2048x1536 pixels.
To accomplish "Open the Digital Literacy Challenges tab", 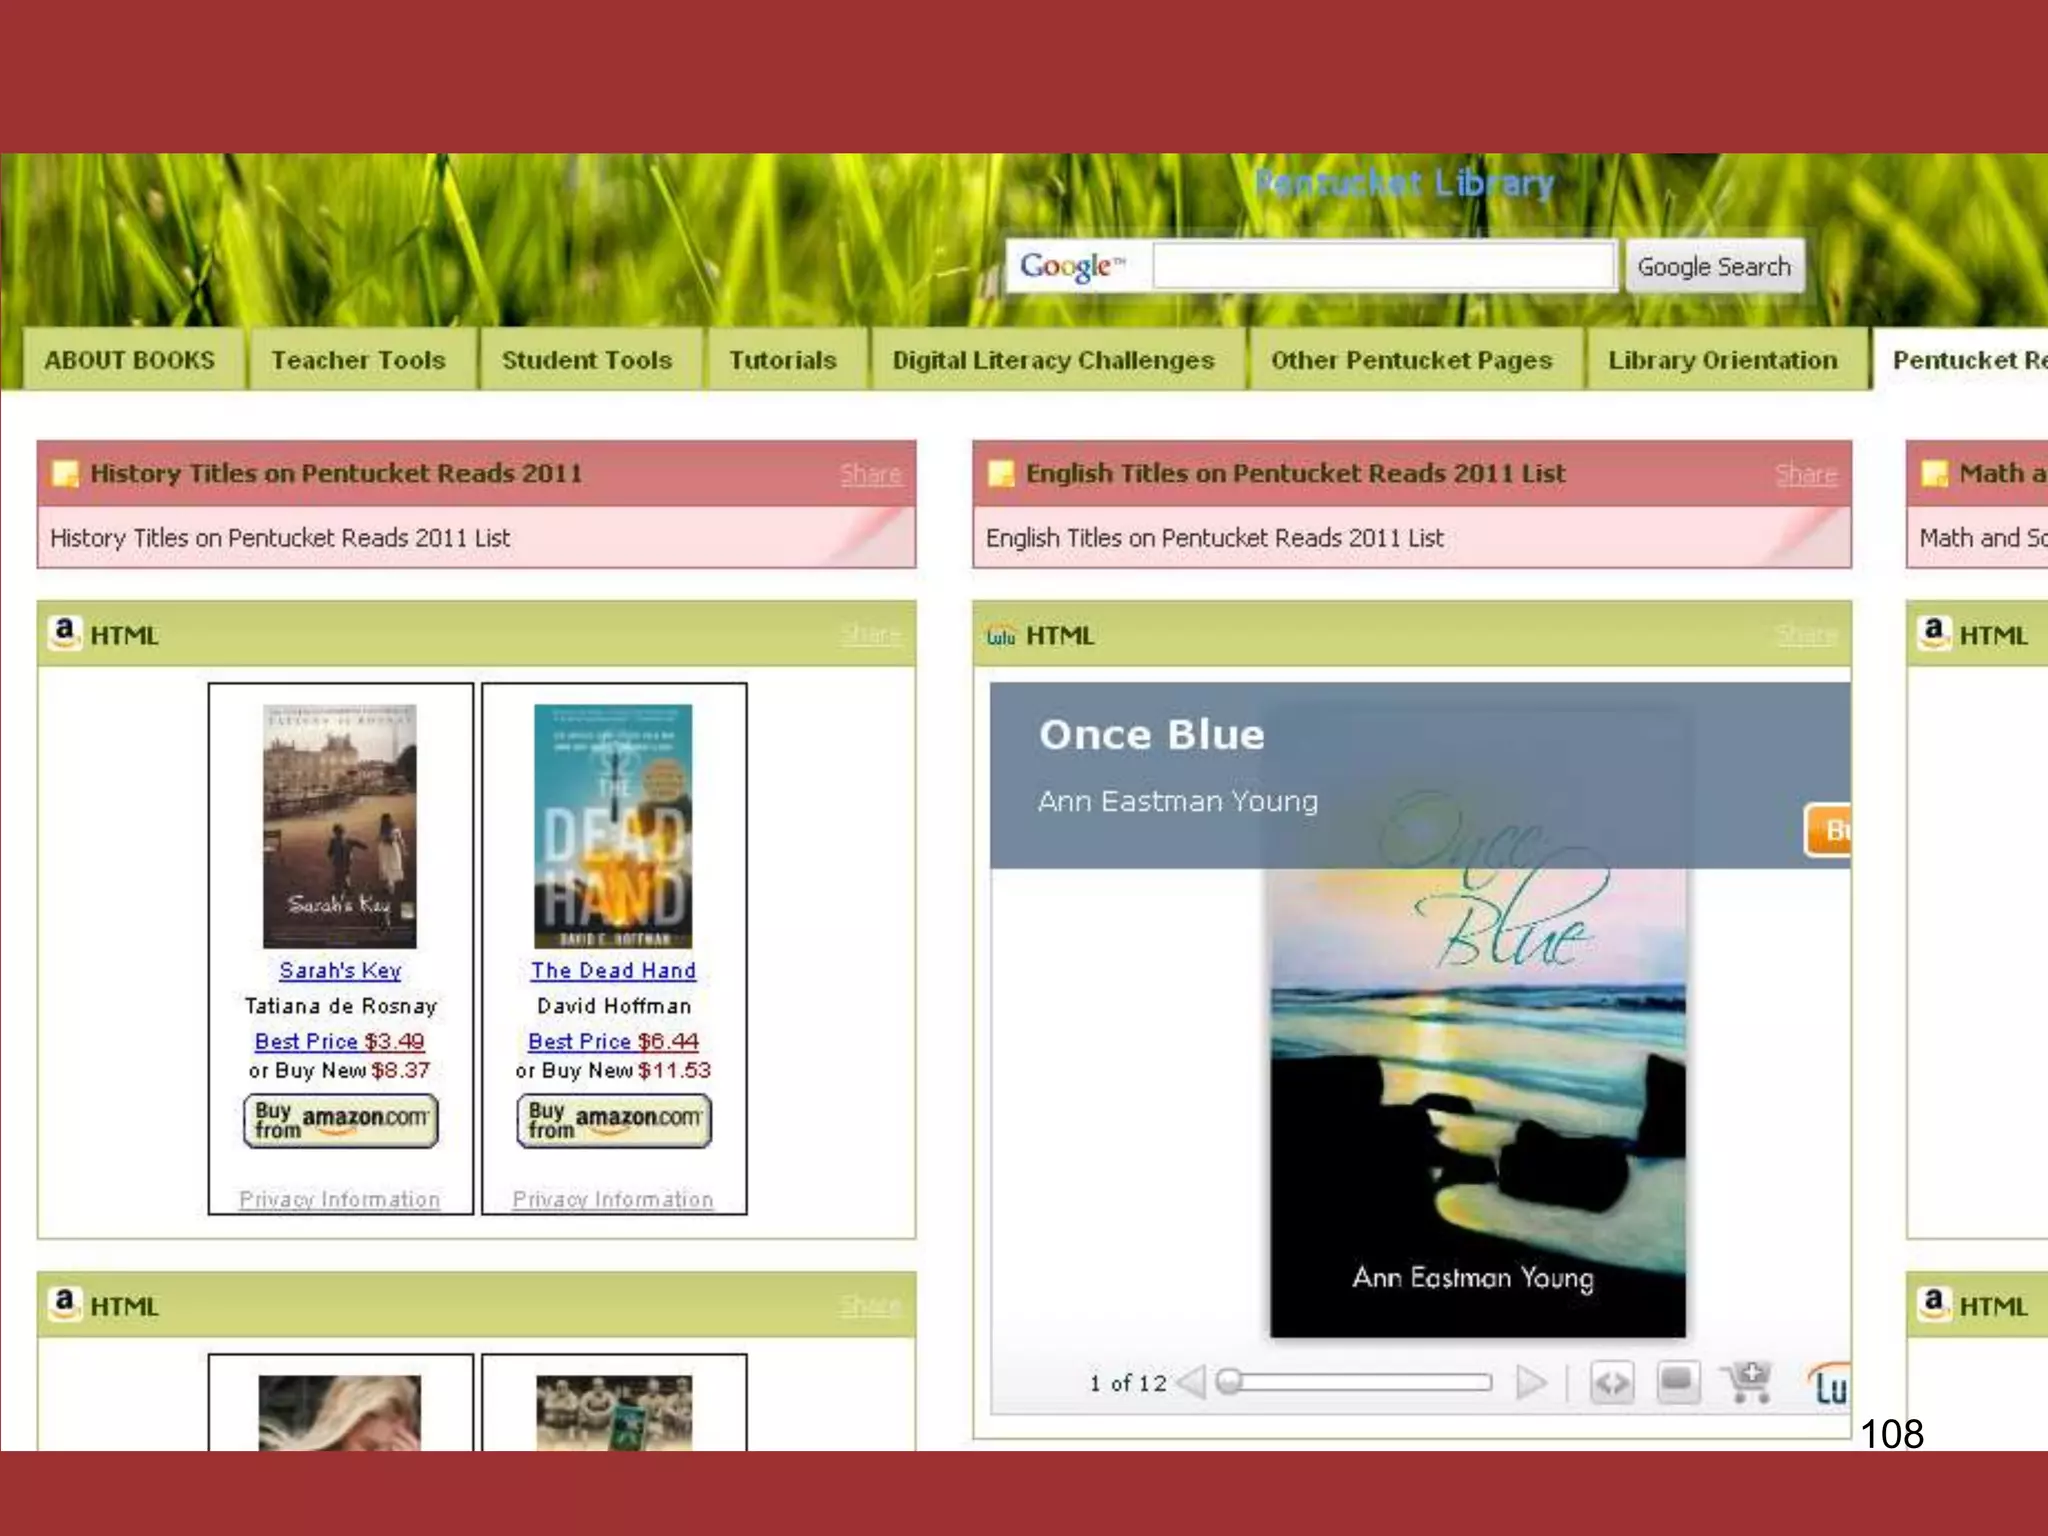I will (x=1053, y=360).
